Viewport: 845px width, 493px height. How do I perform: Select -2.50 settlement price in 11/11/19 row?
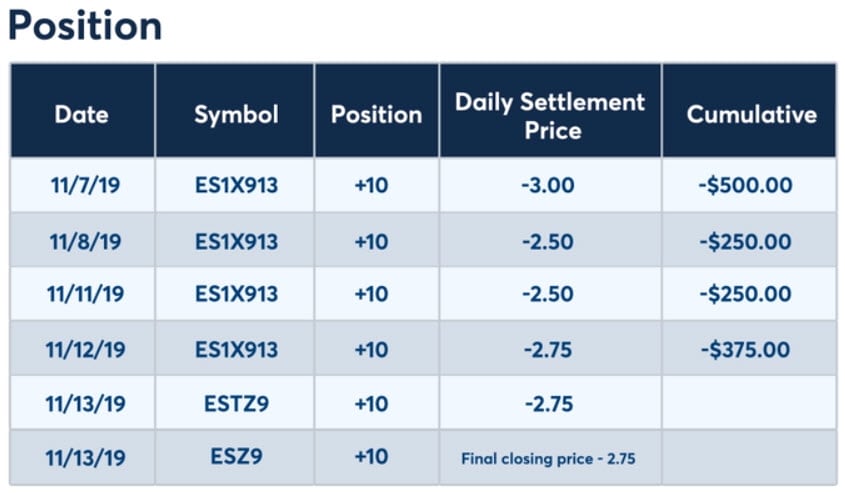[546, 295]
